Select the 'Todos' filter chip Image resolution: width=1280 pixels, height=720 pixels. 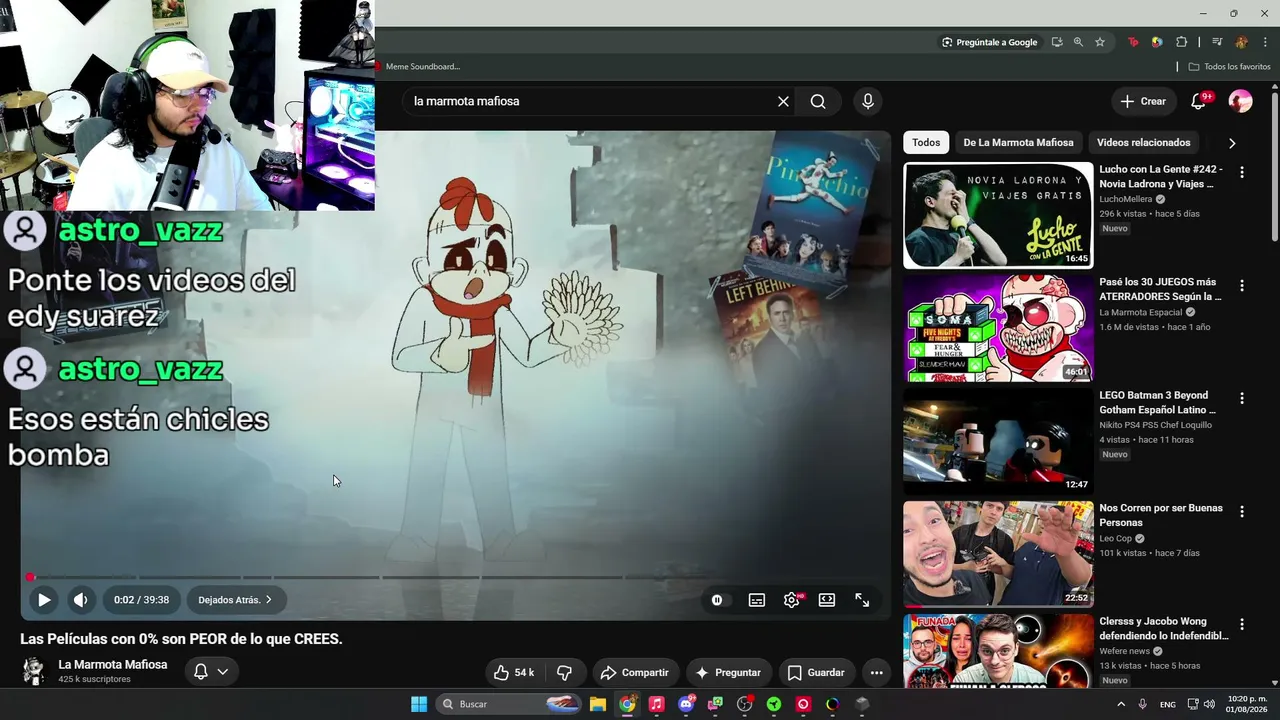926,143
